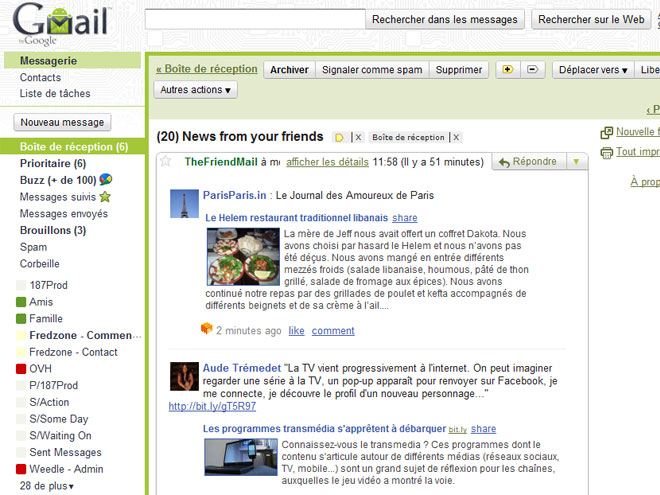660x495 pixels.
Task: Open the S/Some Day label
Action: tap(59, 419)
